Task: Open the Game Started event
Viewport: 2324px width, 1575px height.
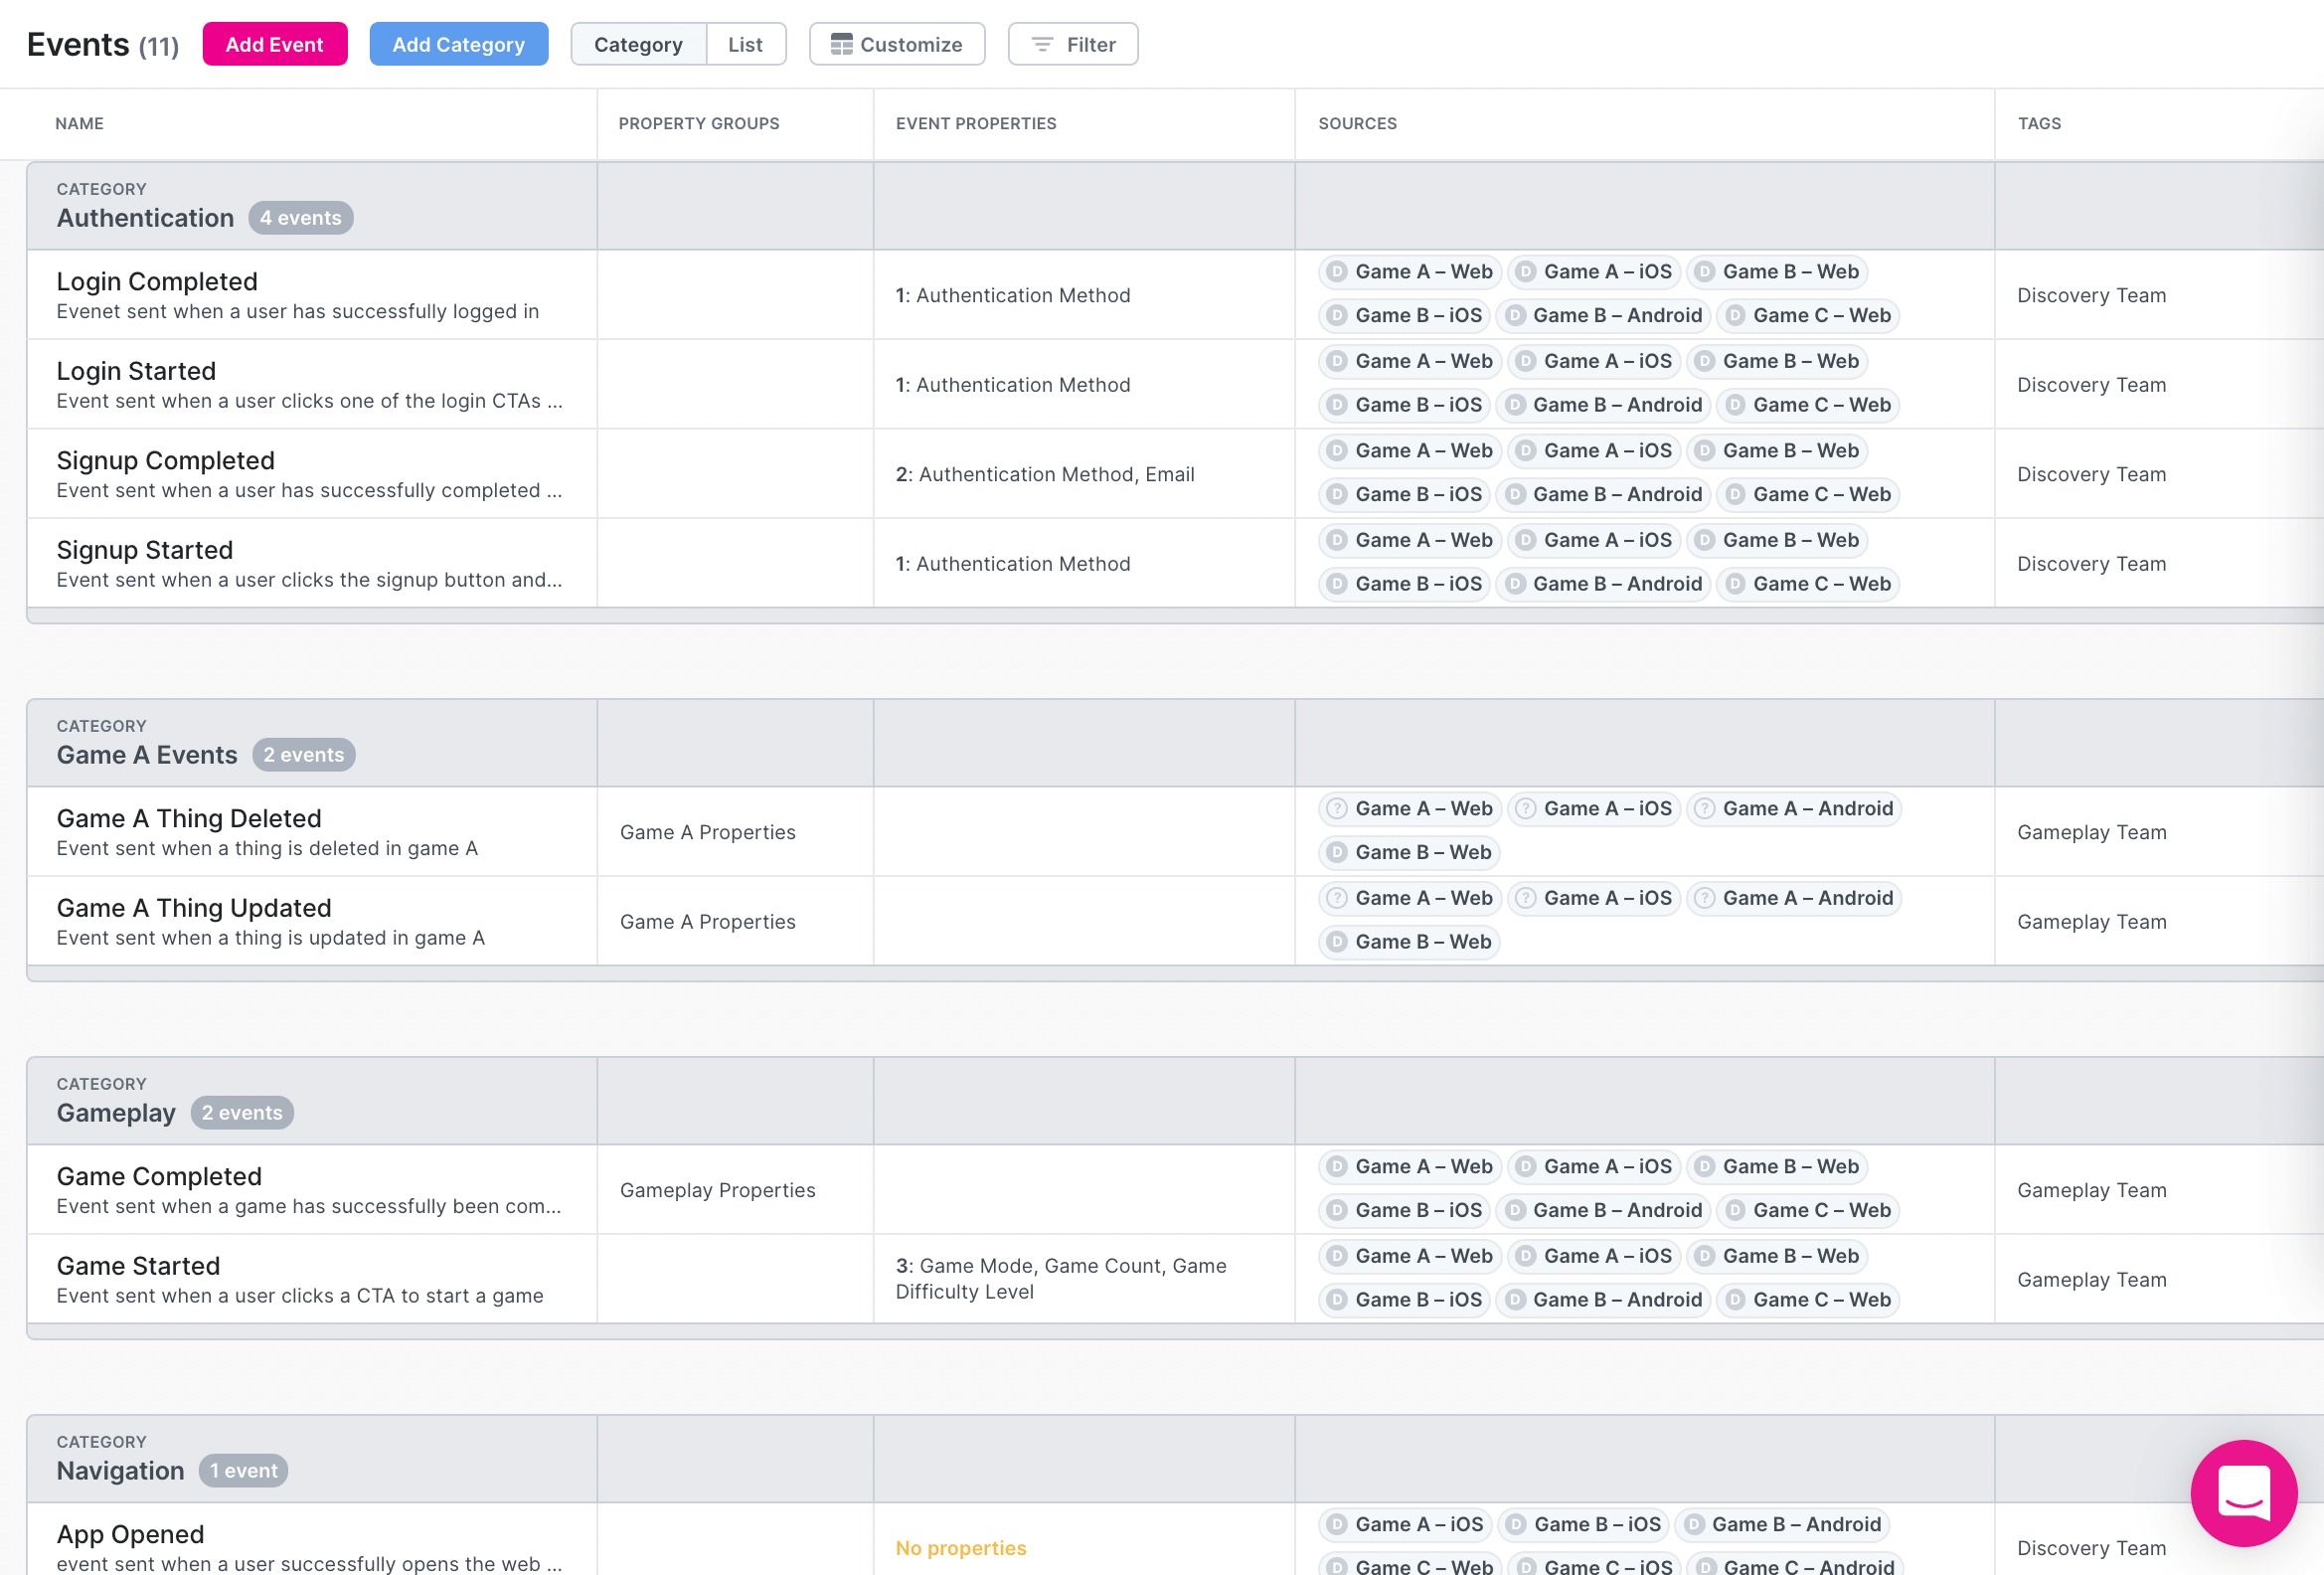Action: (138, 1266)
